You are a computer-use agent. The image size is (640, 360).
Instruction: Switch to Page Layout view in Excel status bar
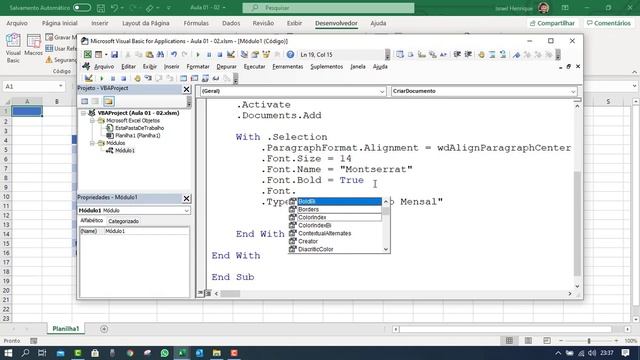(x=528, y=340)
